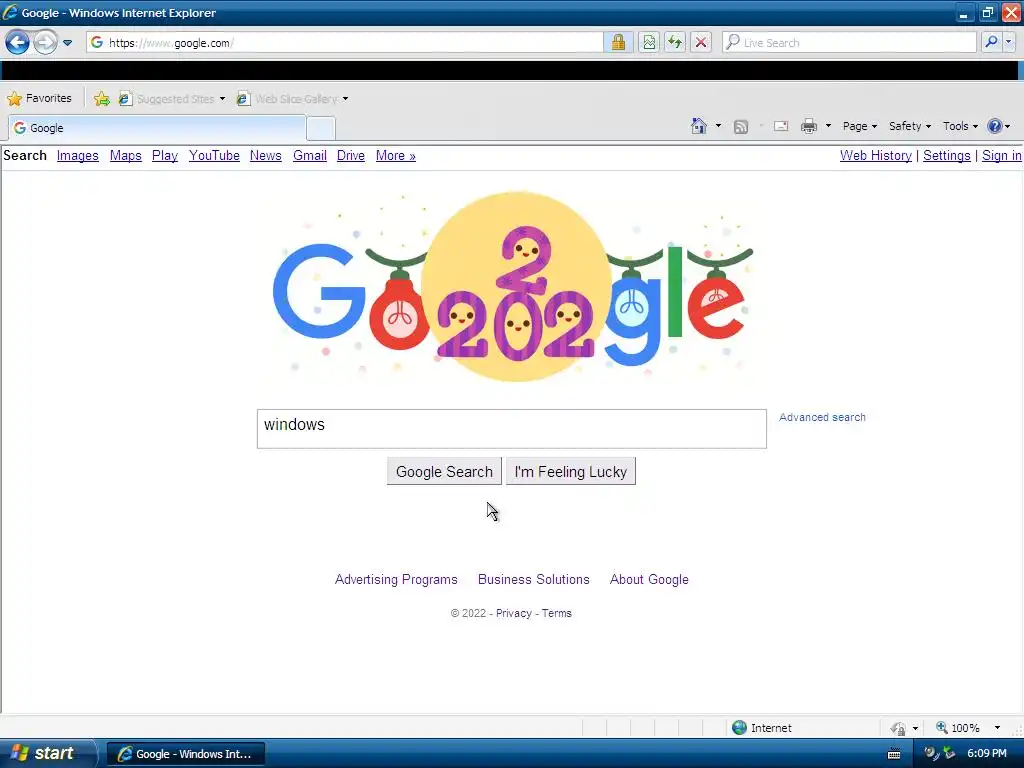Open the Tools menu
1024x768 pixels.
pyautogui.click(x=960, y=126)
